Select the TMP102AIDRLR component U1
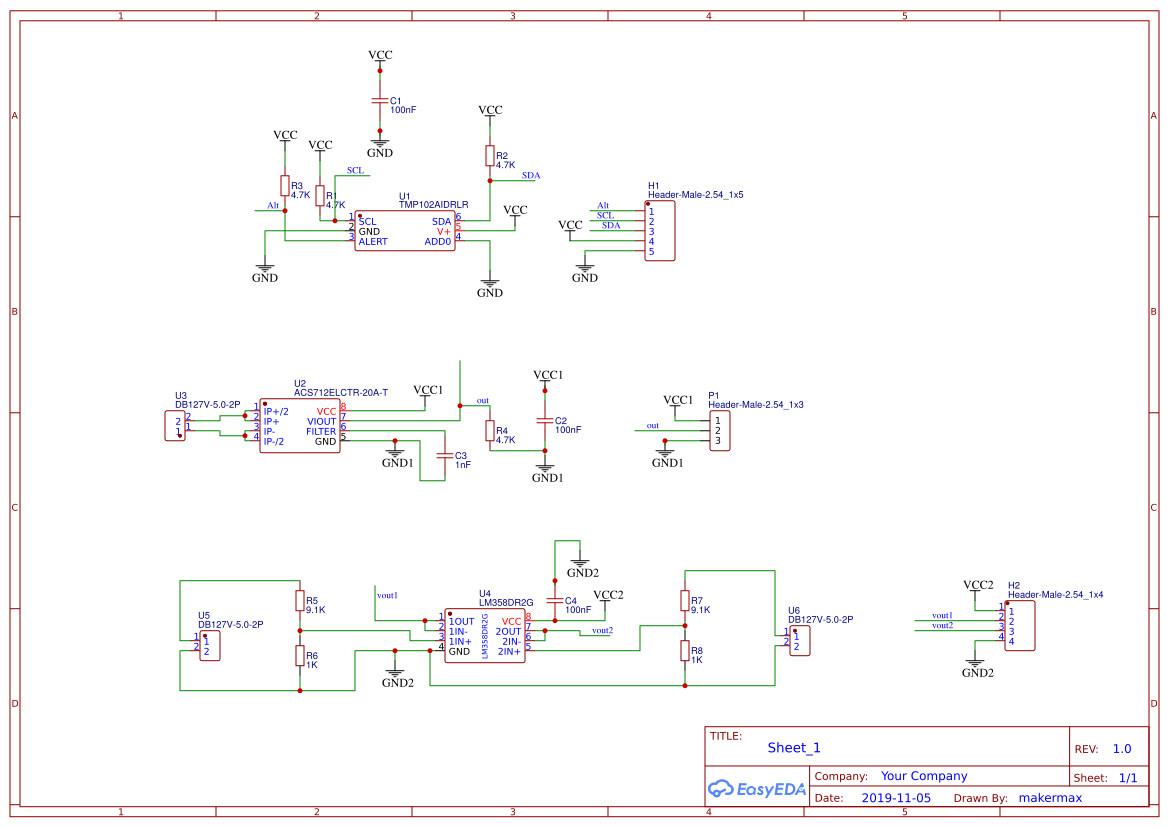1169x827 pixels. 404,230
